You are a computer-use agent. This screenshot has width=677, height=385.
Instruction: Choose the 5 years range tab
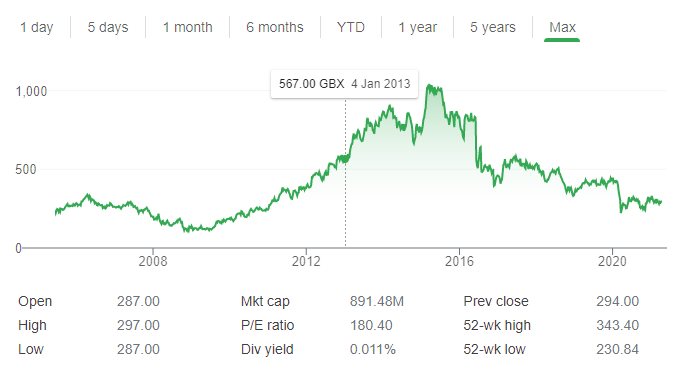tap(493, 27)
